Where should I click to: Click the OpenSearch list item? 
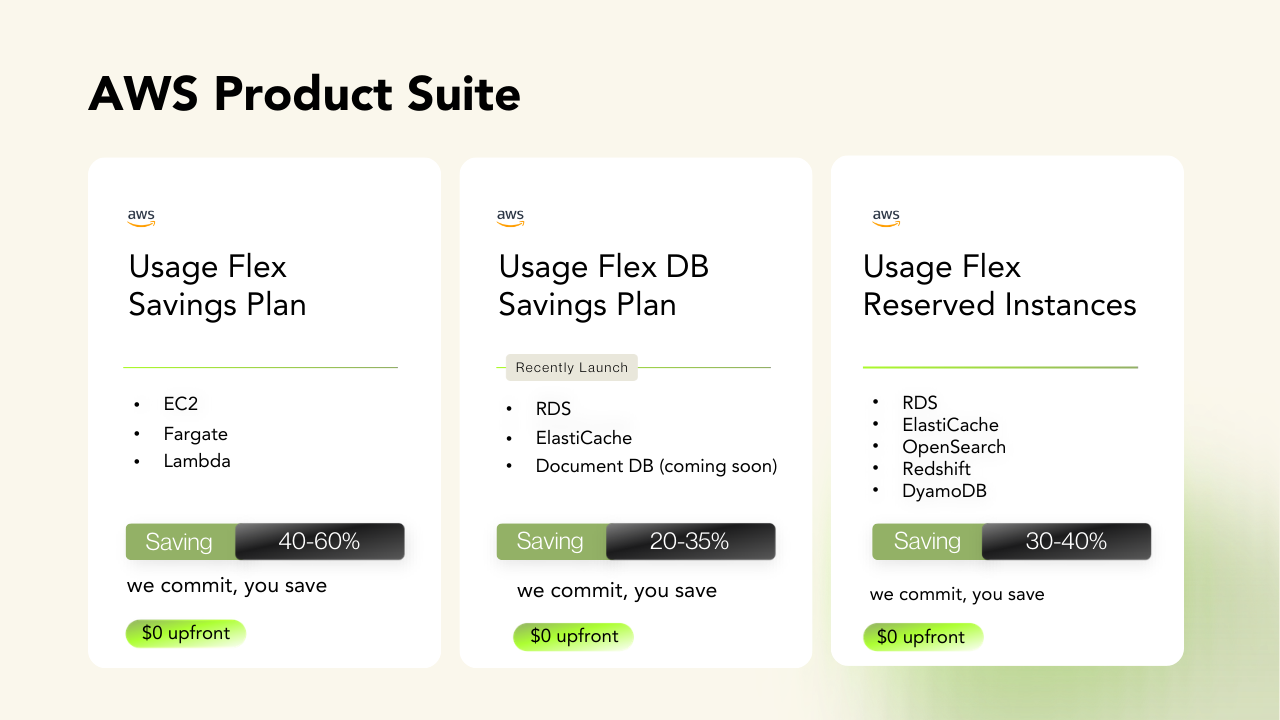pyautogui.click(x=953, y=447)
